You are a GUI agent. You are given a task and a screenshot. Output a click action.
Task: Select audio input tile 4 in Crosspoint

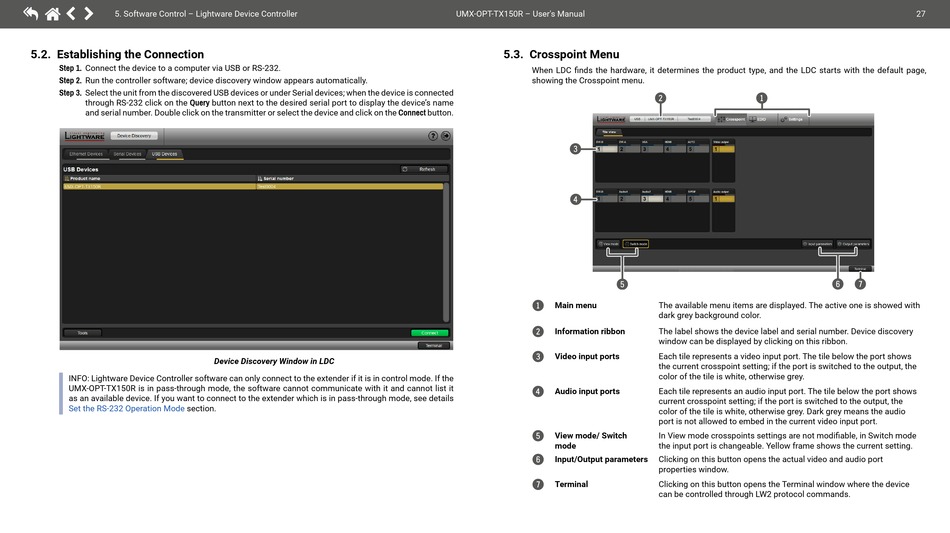tap(675, 199)
